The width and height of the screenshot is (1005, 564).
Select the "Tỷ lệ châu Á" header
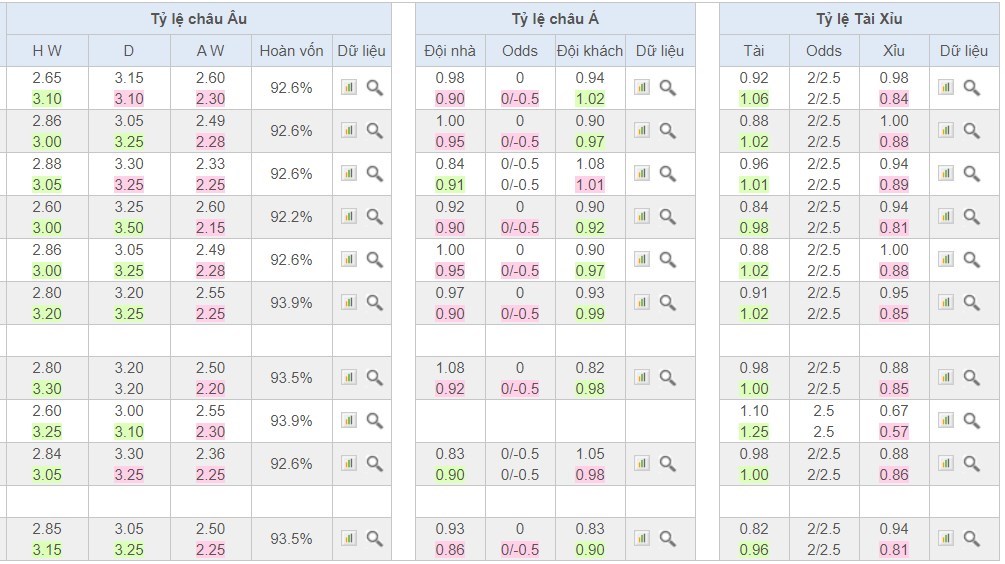[x=555, y=19]
